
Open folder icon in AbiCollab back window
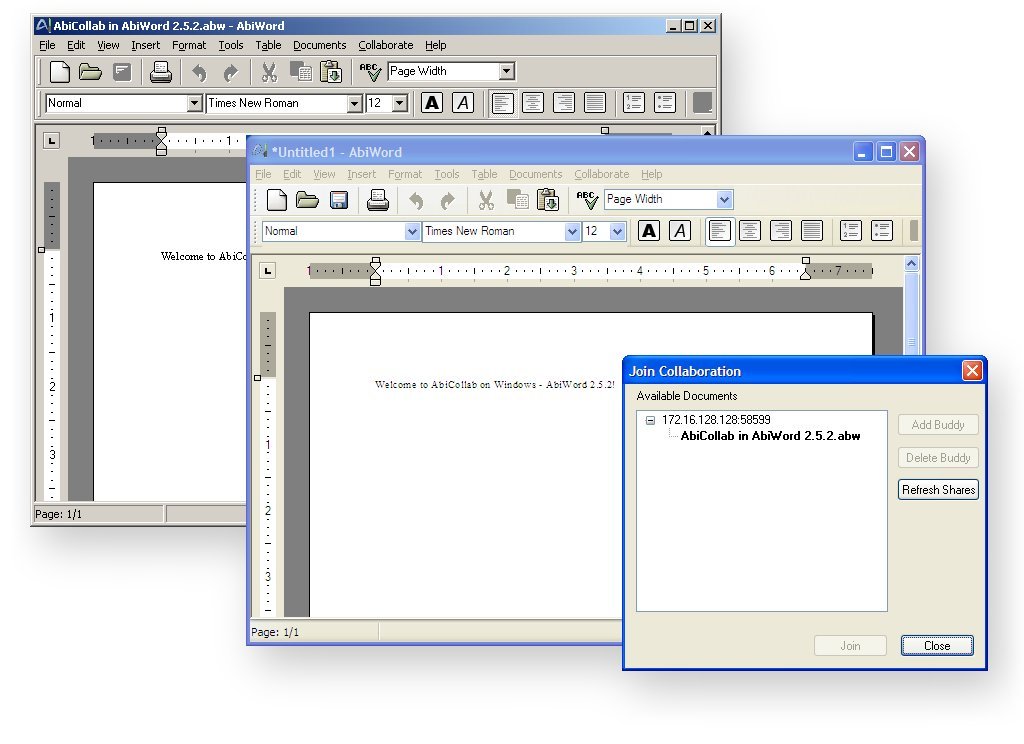point(90,72)
